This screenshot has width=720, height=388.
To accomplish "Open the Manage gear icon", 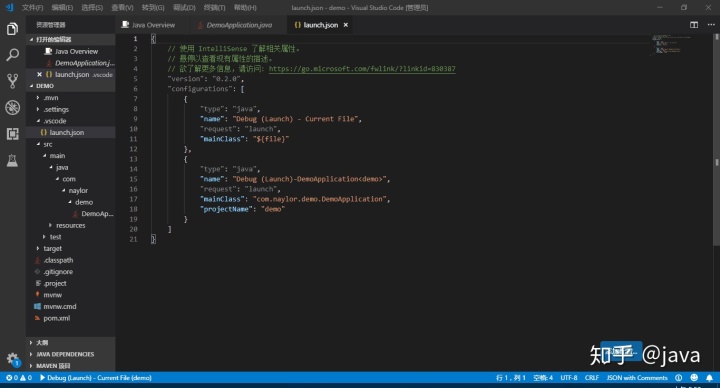I will (12, 359).
